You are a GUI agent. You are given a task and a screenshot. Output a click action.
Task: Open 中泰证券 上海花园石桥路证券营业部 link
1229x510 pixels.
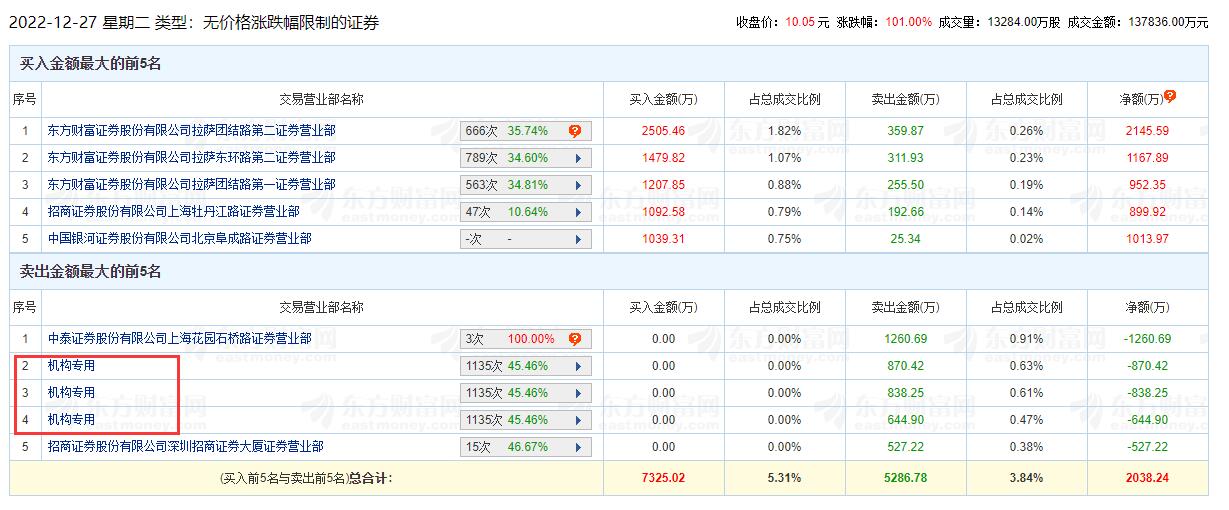179,339
